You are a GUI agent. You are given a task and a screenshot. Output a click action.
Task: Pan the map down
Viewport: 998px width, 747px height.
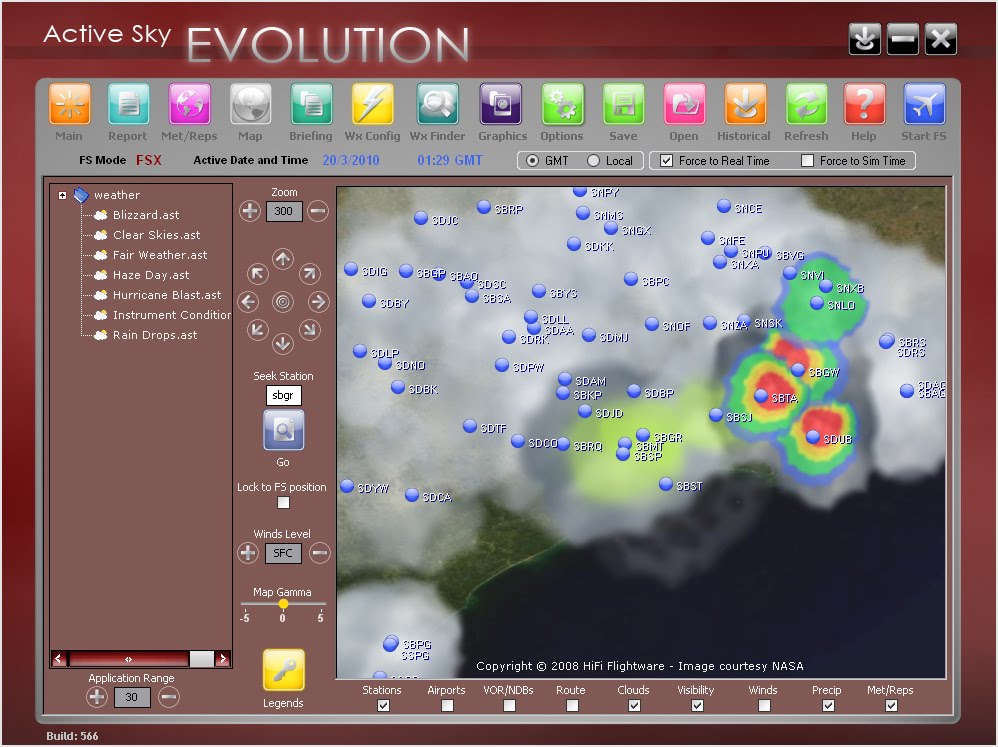pos(283,344)
